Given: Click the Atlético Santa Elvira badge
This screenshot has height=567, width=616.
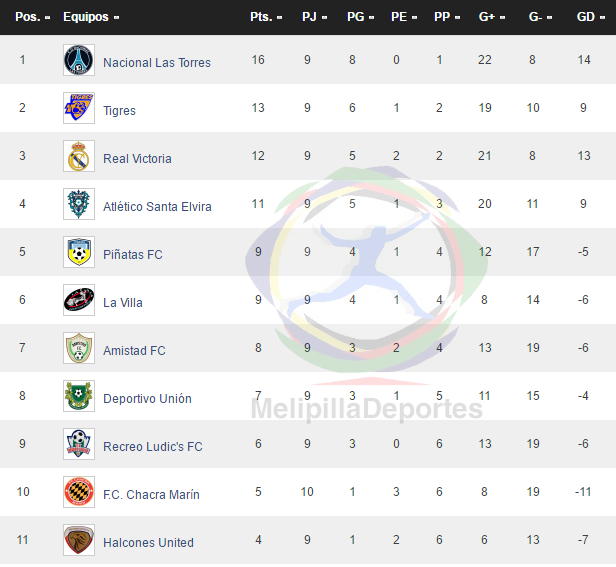Looking at the screenshot, I should (x=79, y=204).
